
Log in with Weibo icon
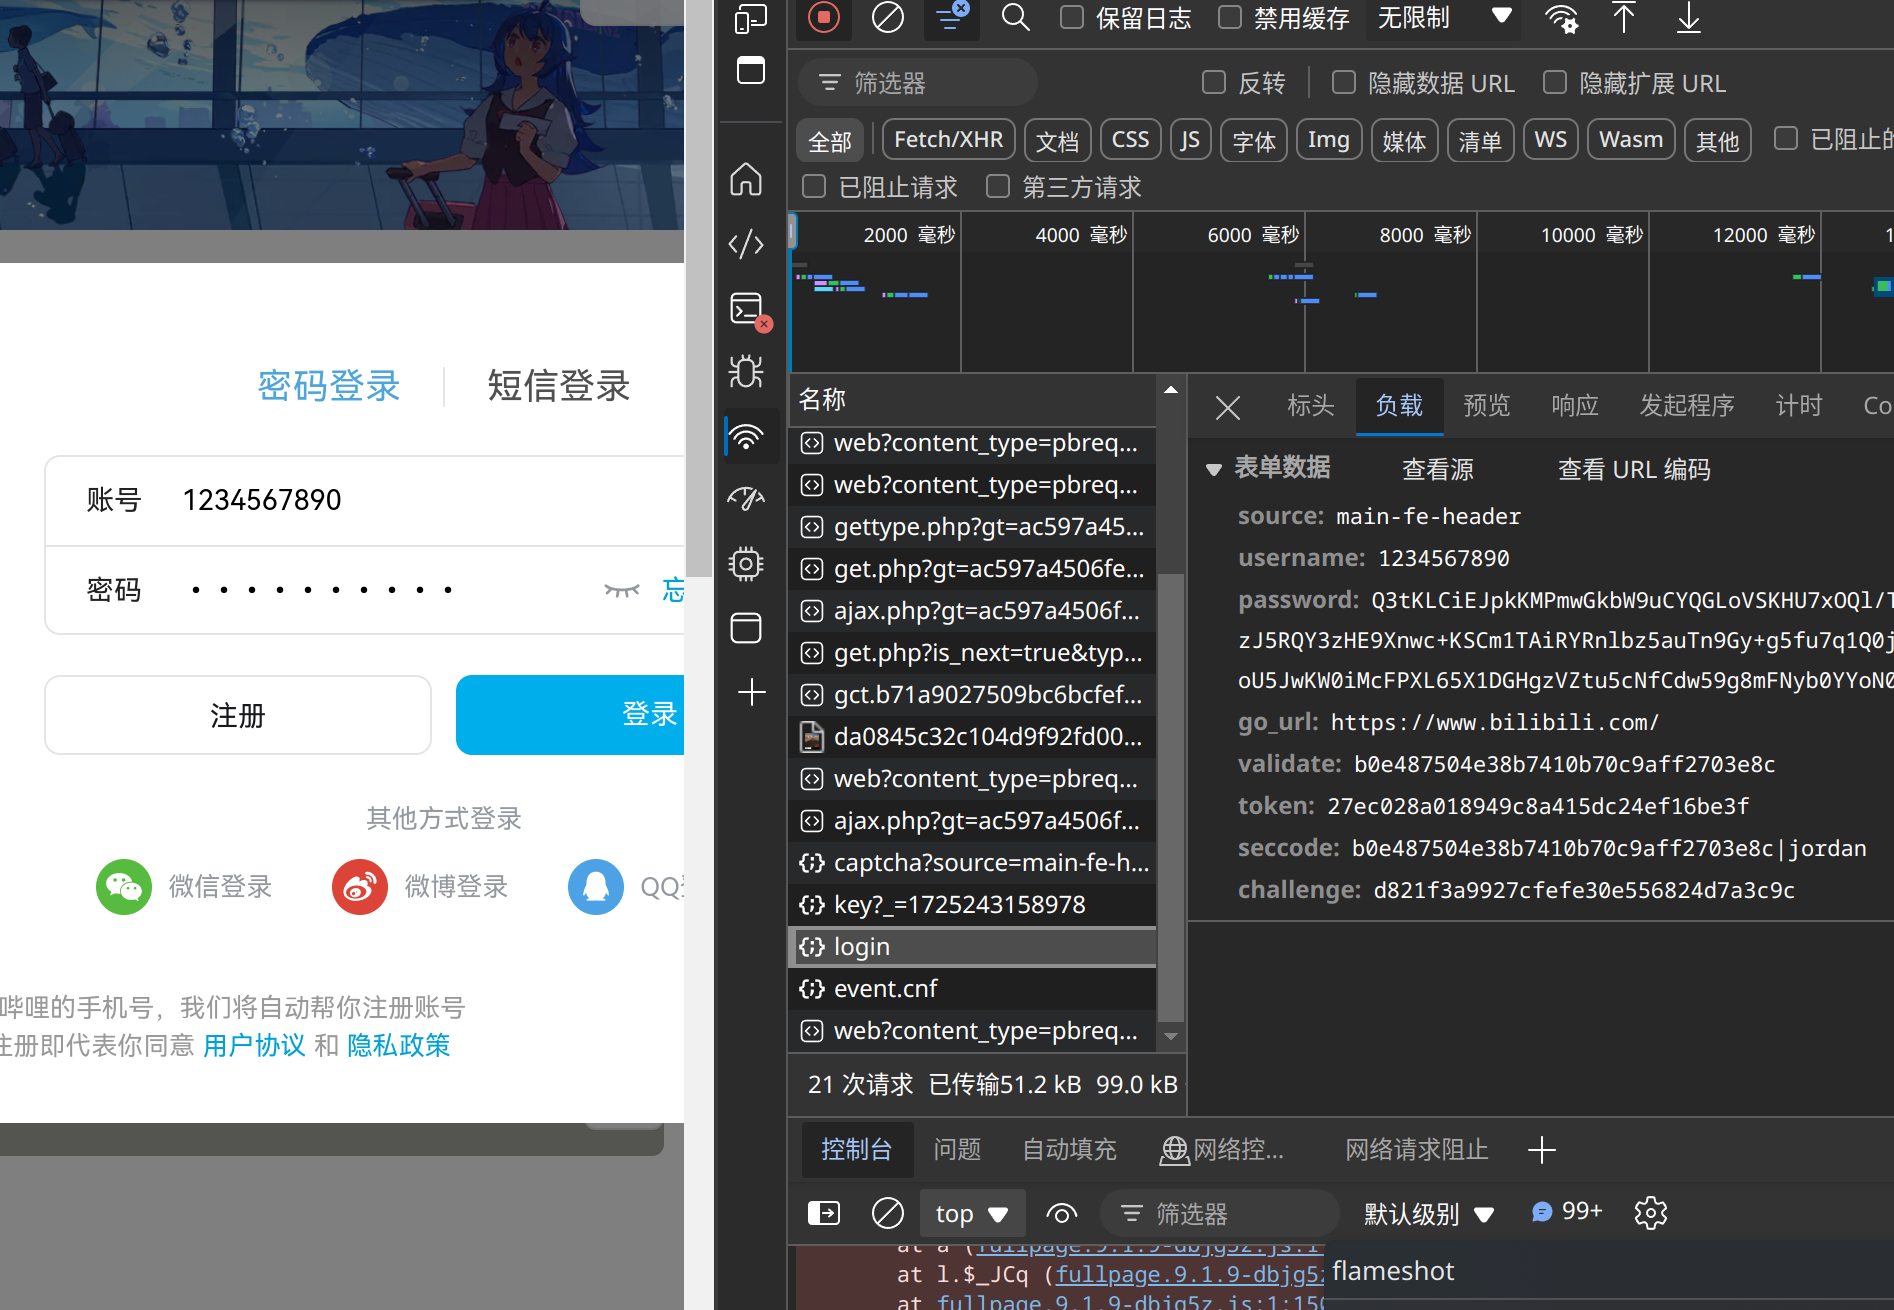point(360,887)
